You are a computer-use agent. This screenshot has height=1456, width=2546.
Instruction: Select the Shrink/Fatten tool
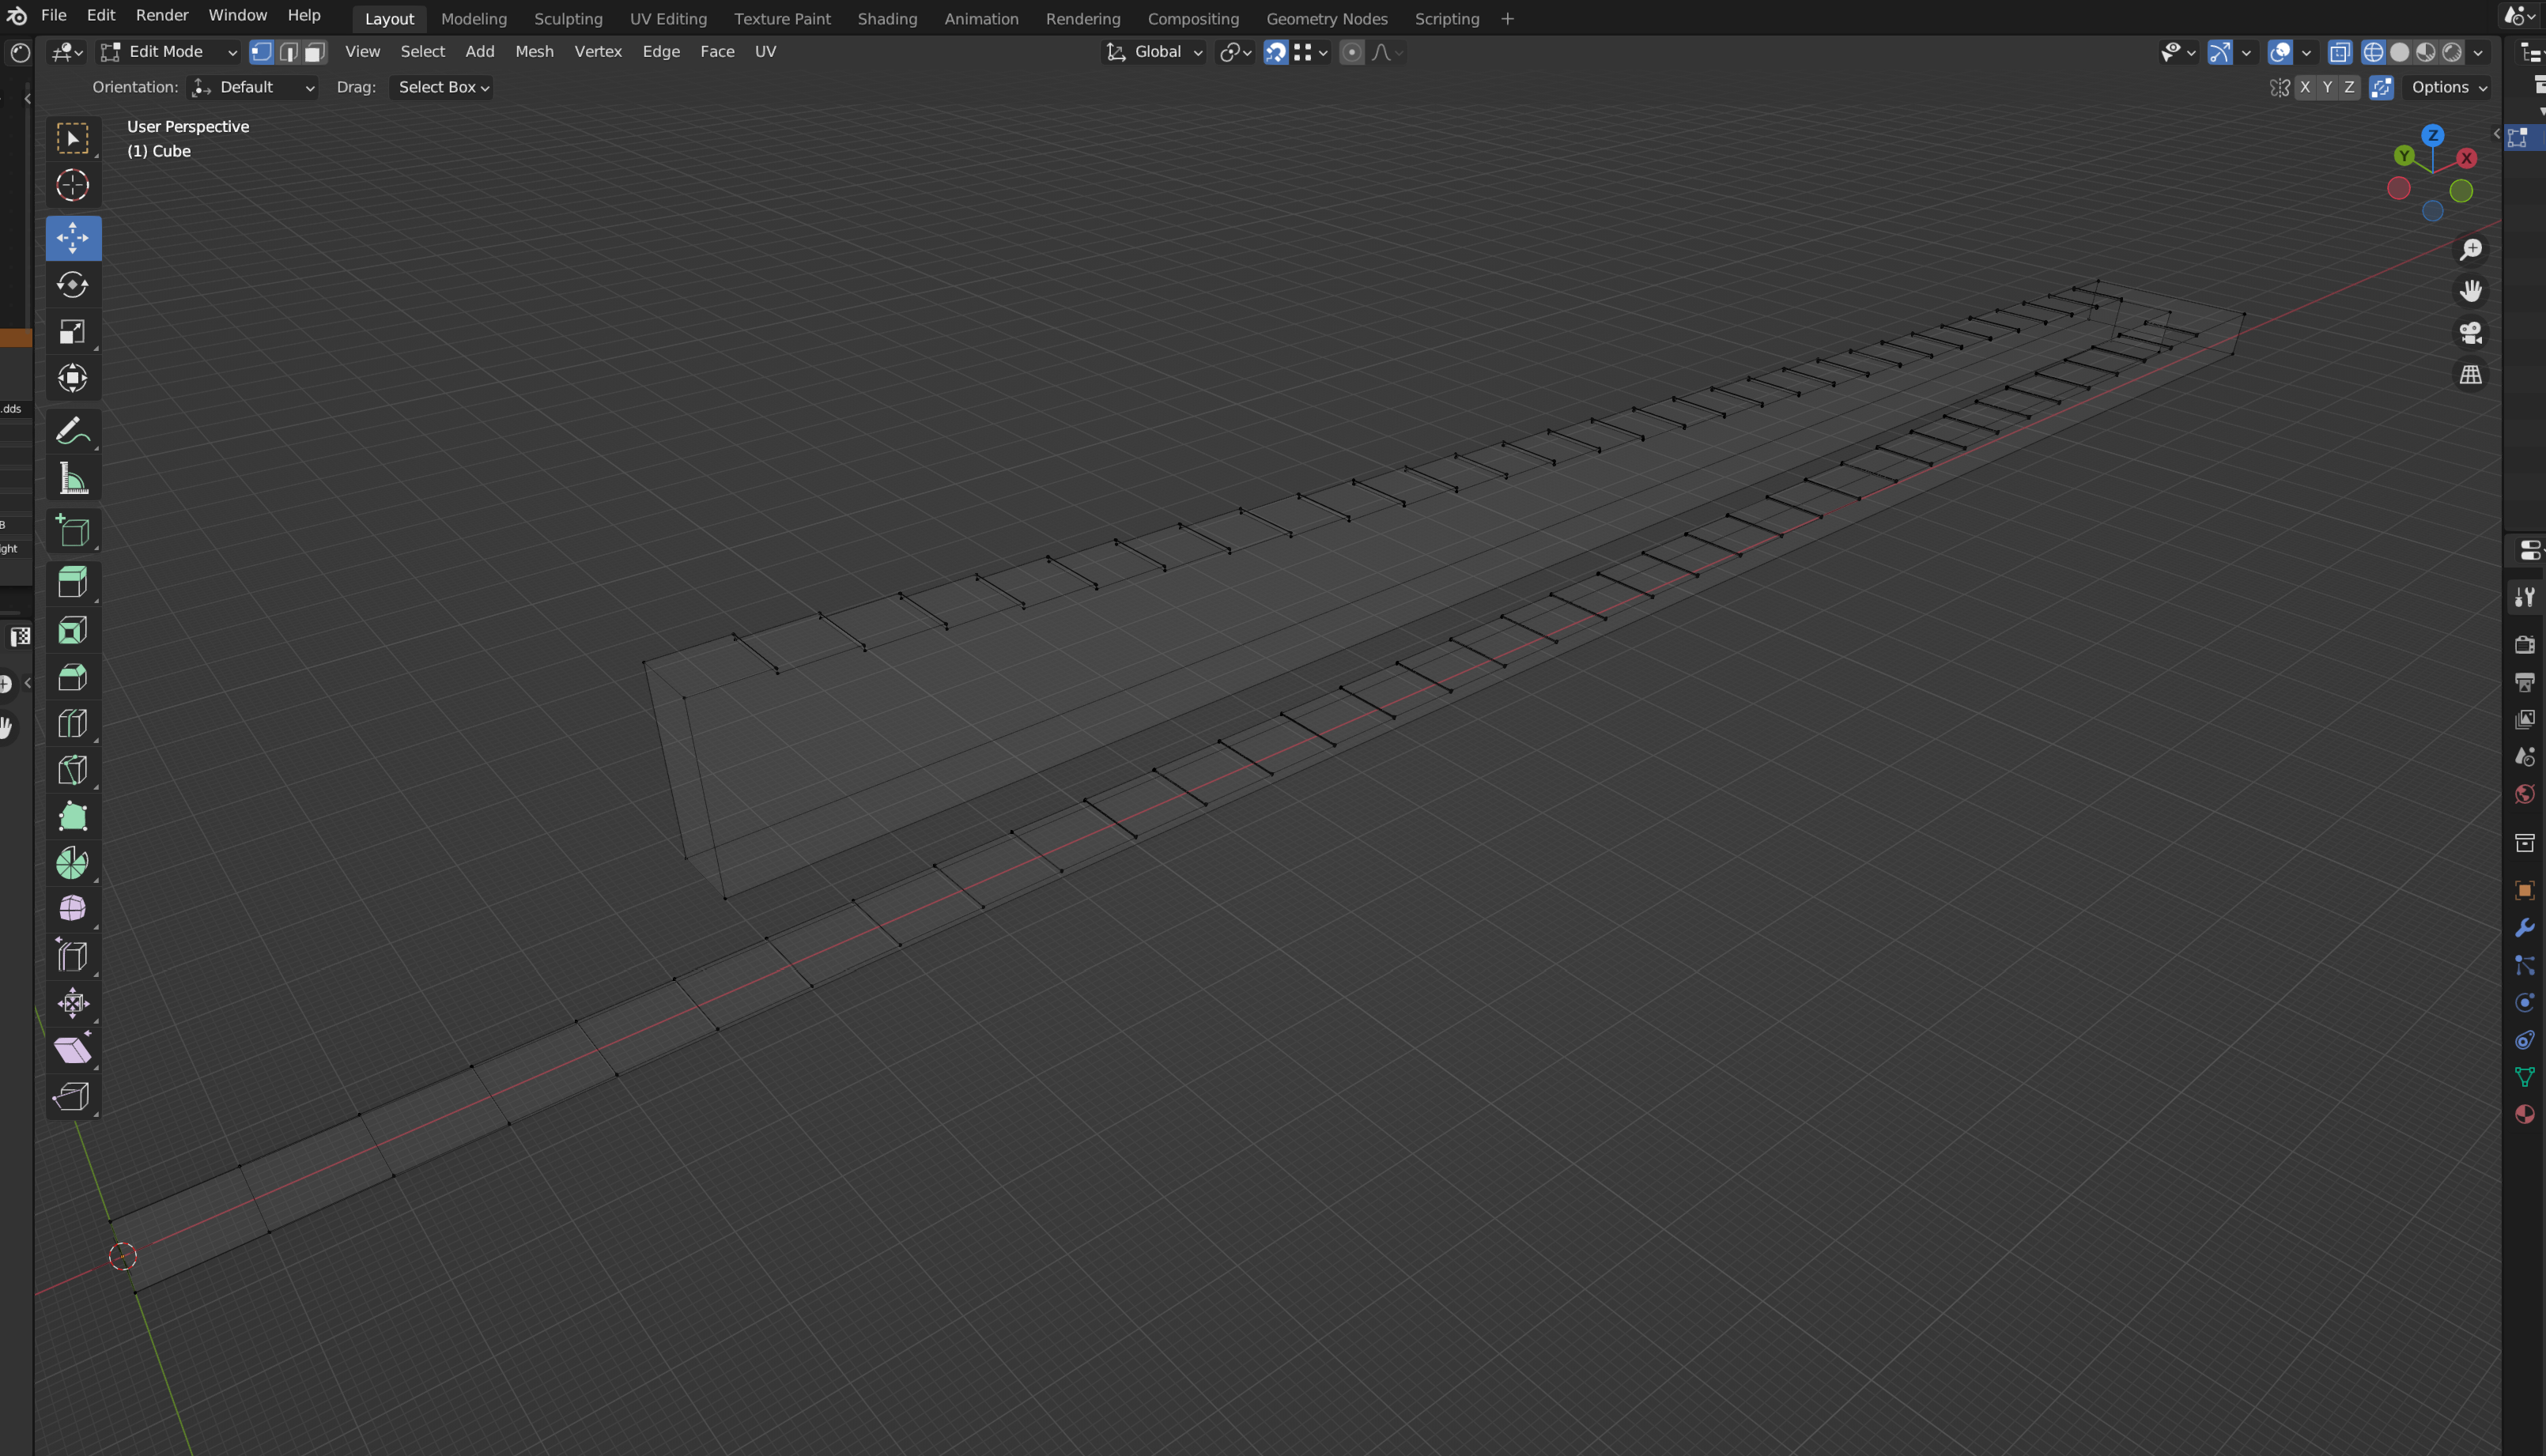coord(72,1003)
